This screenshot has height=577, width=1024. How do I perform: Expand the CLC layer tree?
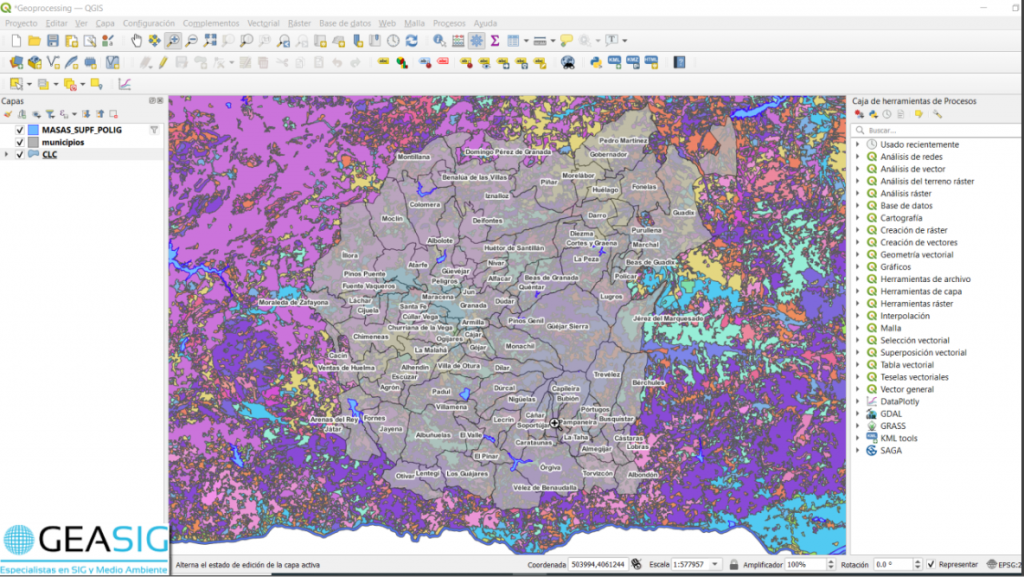pyautogui.click(x=6, y=154)
